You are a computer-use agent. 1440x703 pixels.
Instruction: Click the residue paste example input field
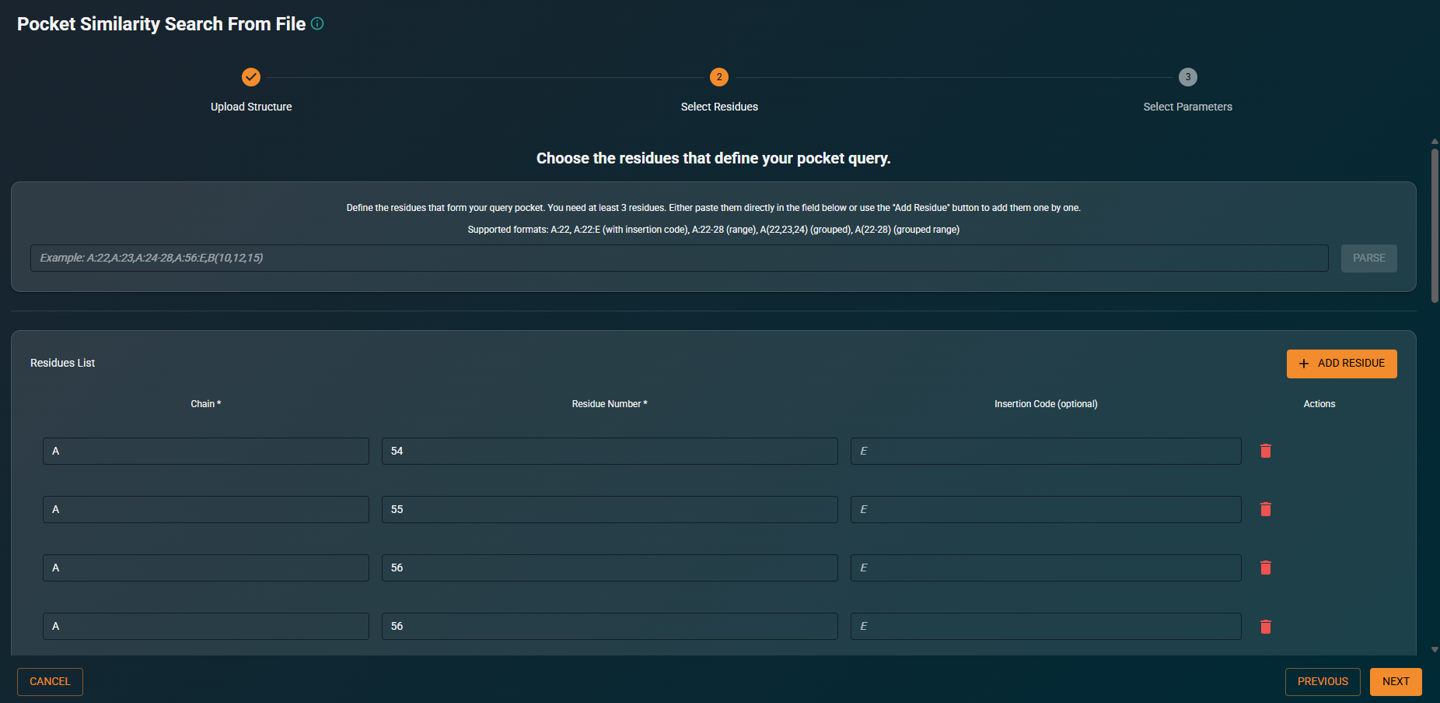point(680,257)
